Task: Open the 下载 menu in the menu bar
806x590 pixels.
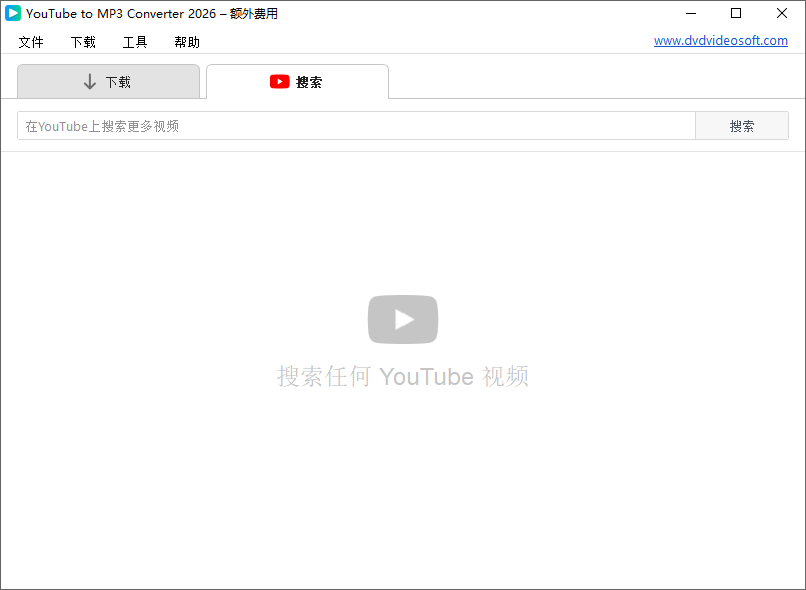Action: (83, 42)
